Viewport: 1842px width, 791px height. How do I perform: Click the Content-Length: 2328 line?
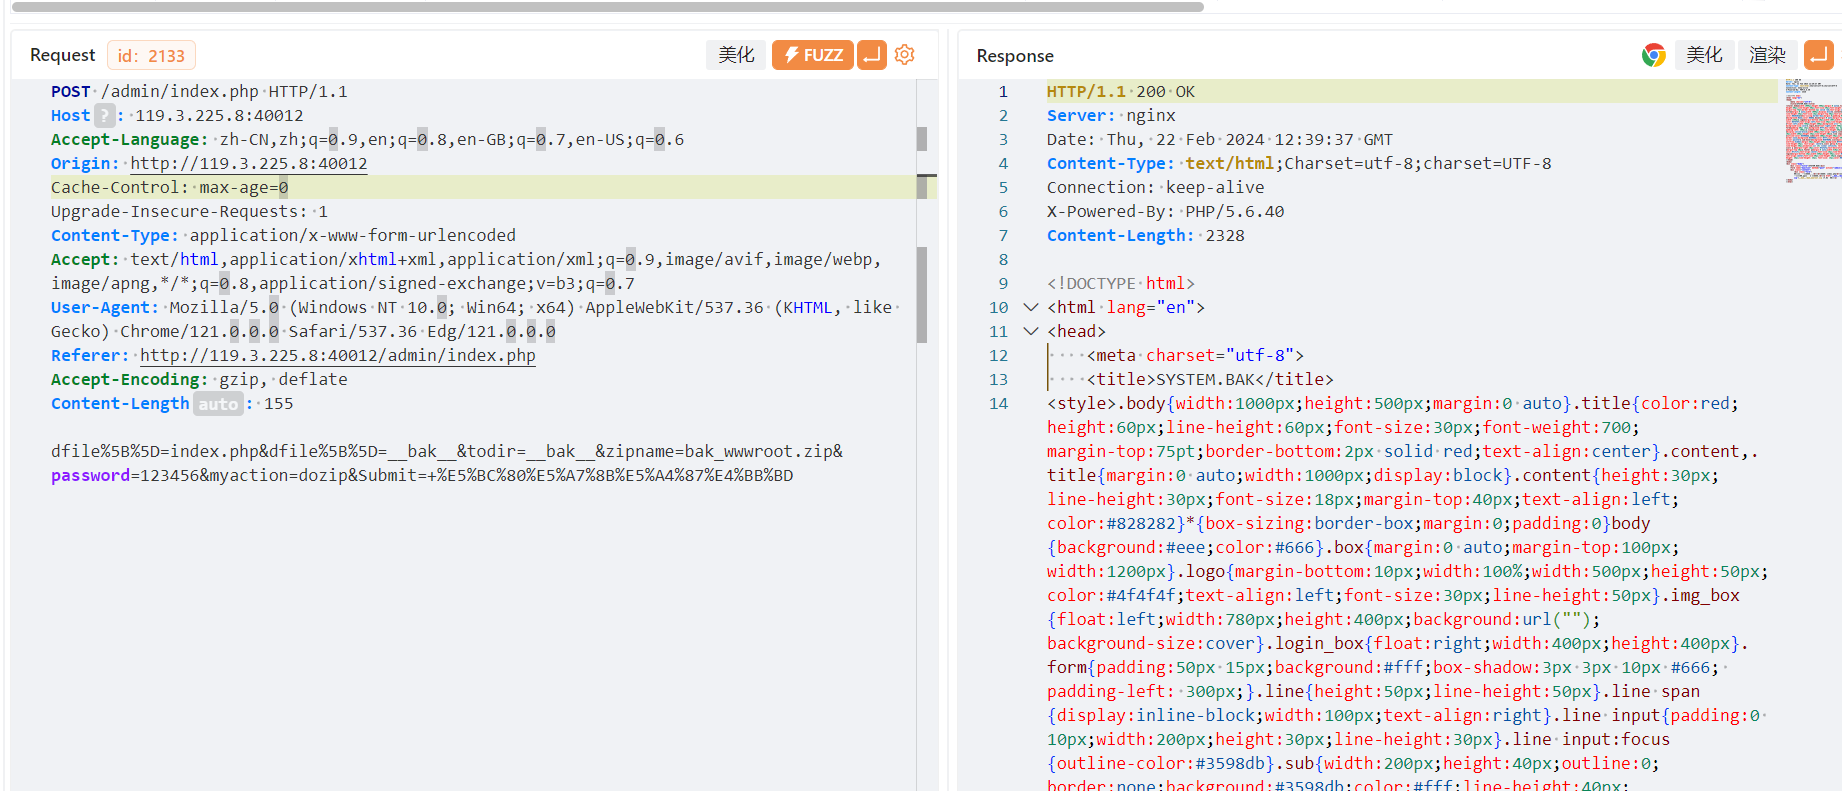pos(1145,235)
